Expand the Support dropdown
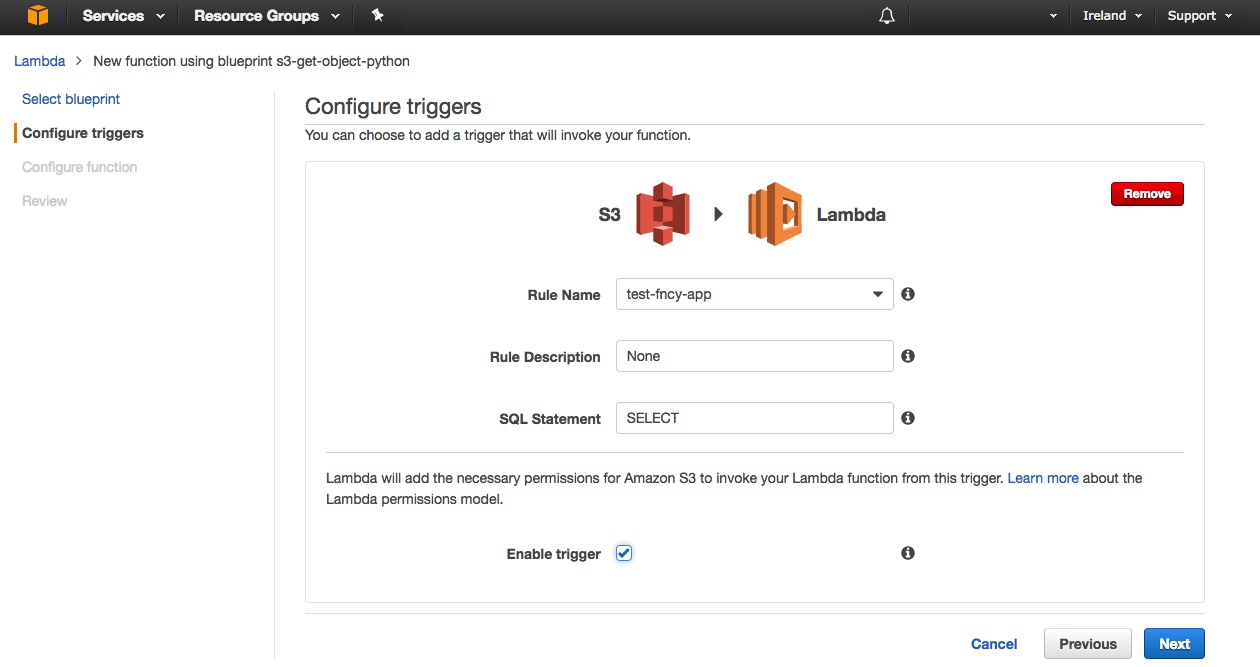 (1199, 16)
